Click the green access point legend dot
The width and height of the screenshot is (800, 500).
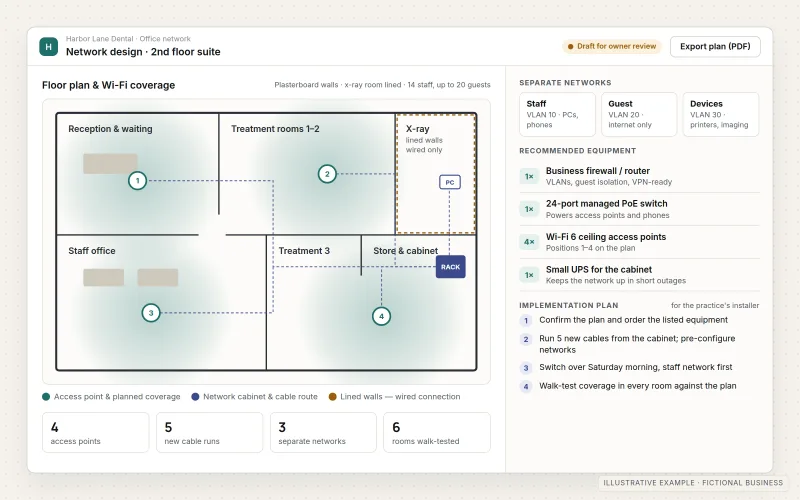click(x=46, y=397)
